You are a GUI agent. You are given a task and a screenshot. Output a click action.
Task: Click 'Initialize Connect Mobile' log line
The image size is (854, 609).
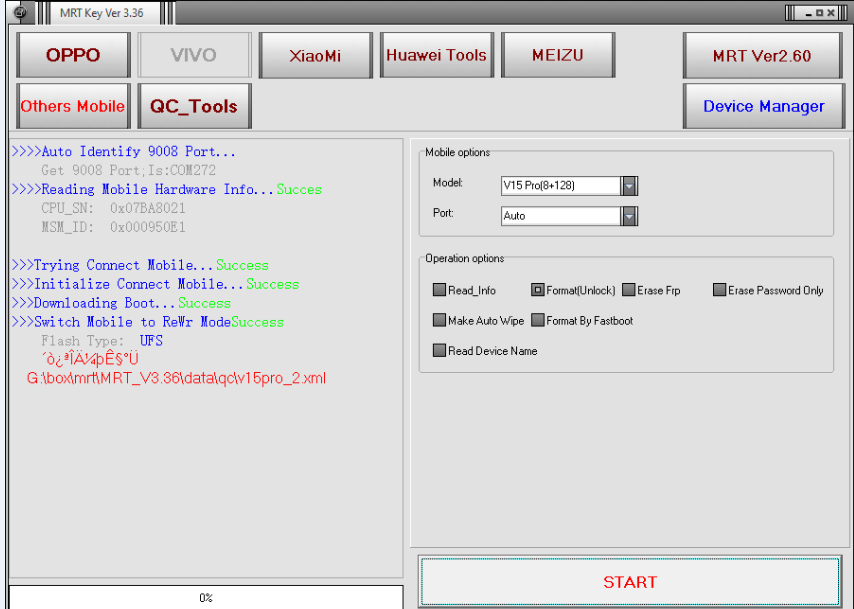[x=155, y=284]
